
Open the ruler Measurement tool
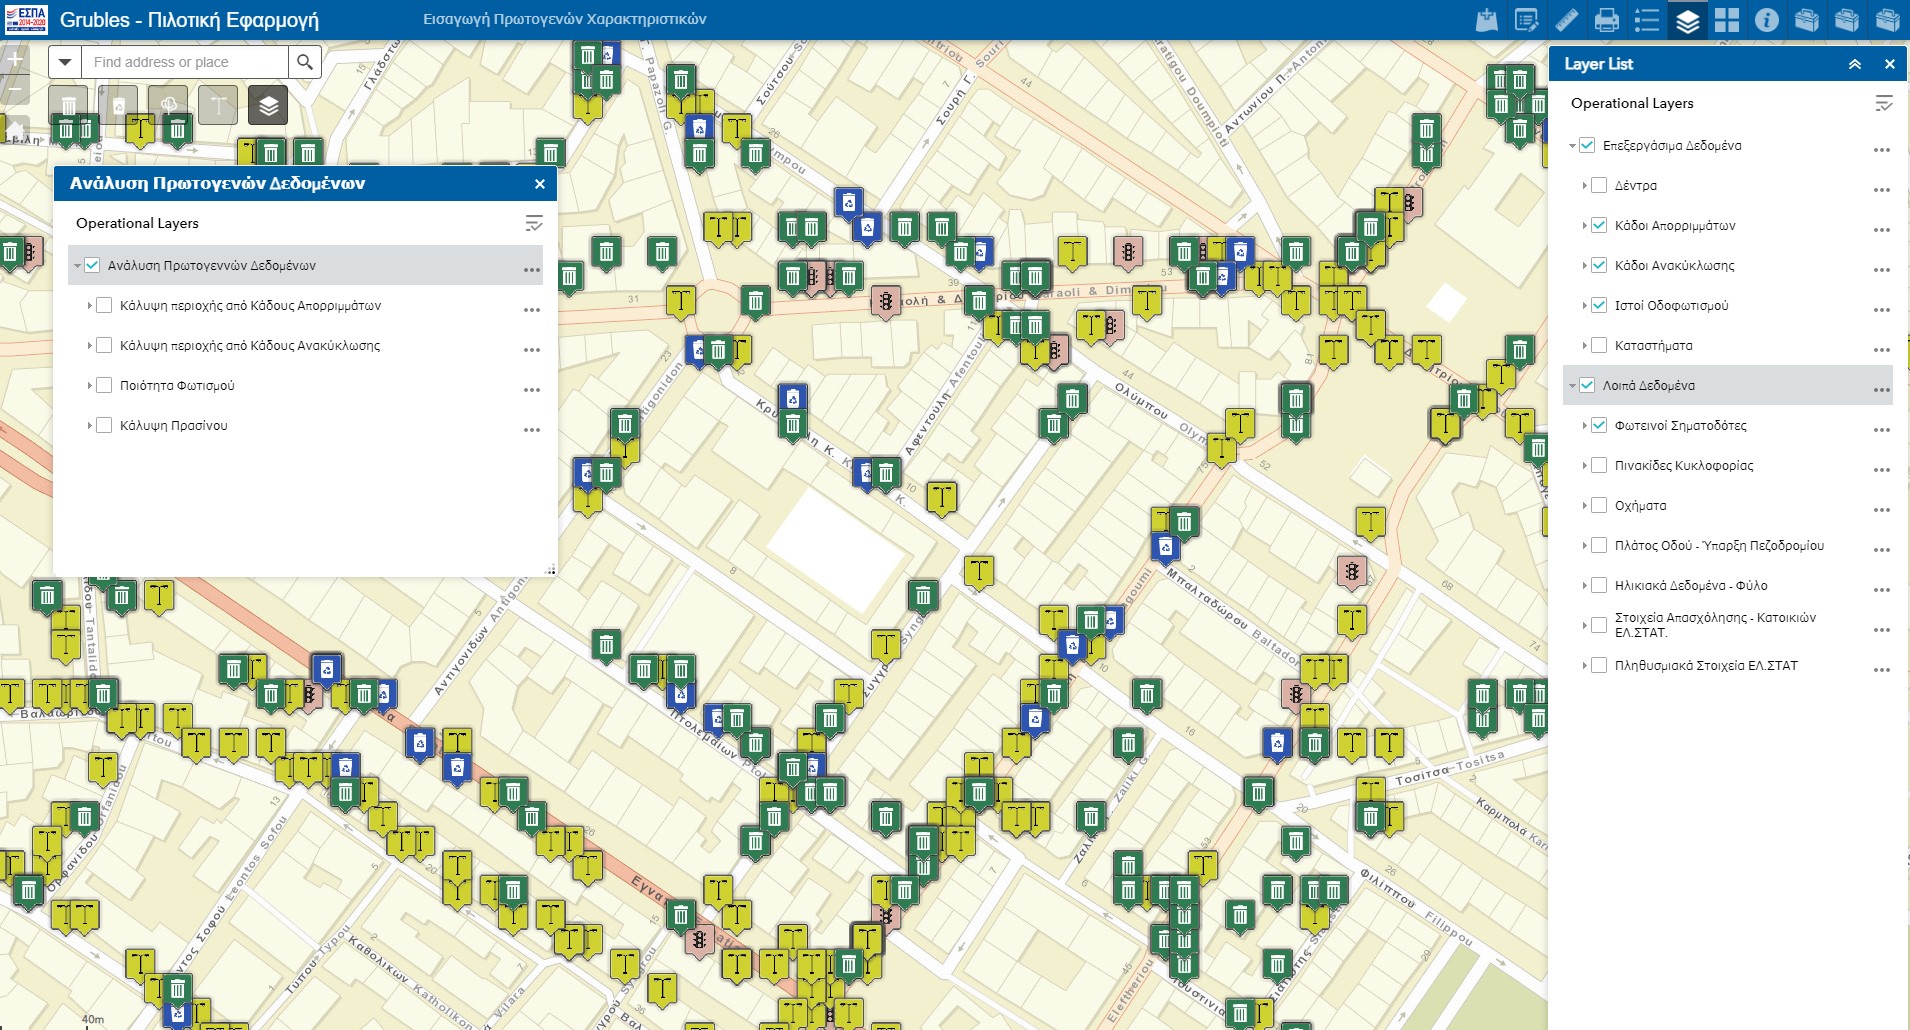point(1566,20)
